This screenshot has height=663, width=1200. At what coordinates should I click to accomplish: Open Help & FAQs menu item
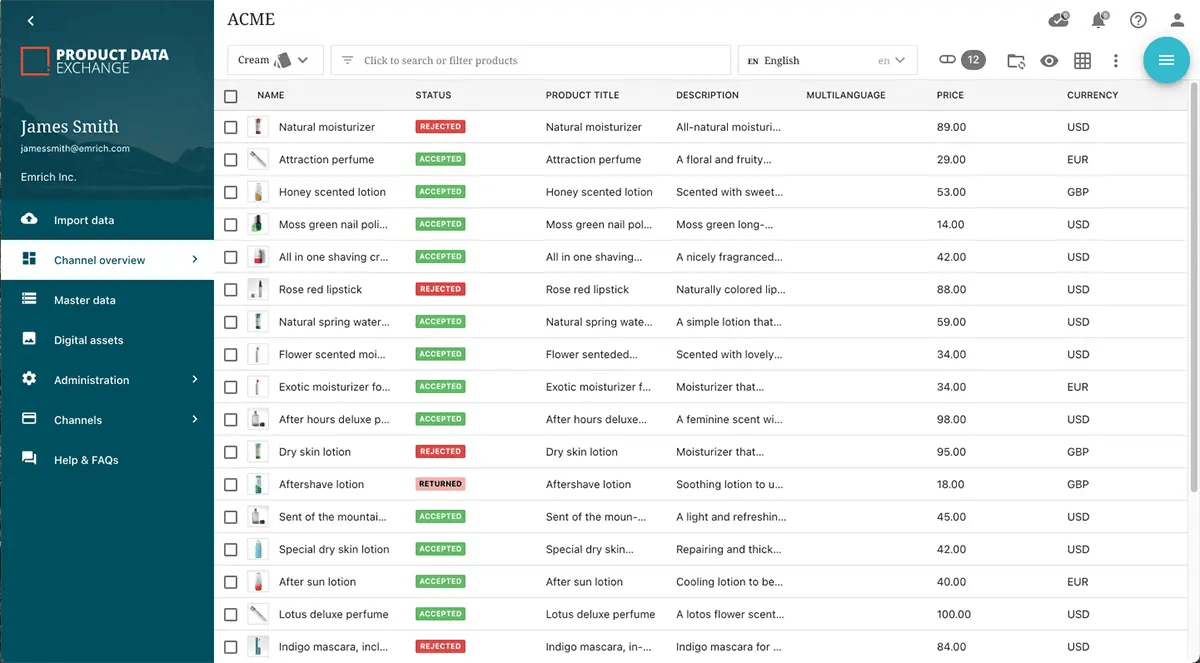pos(107,460)
